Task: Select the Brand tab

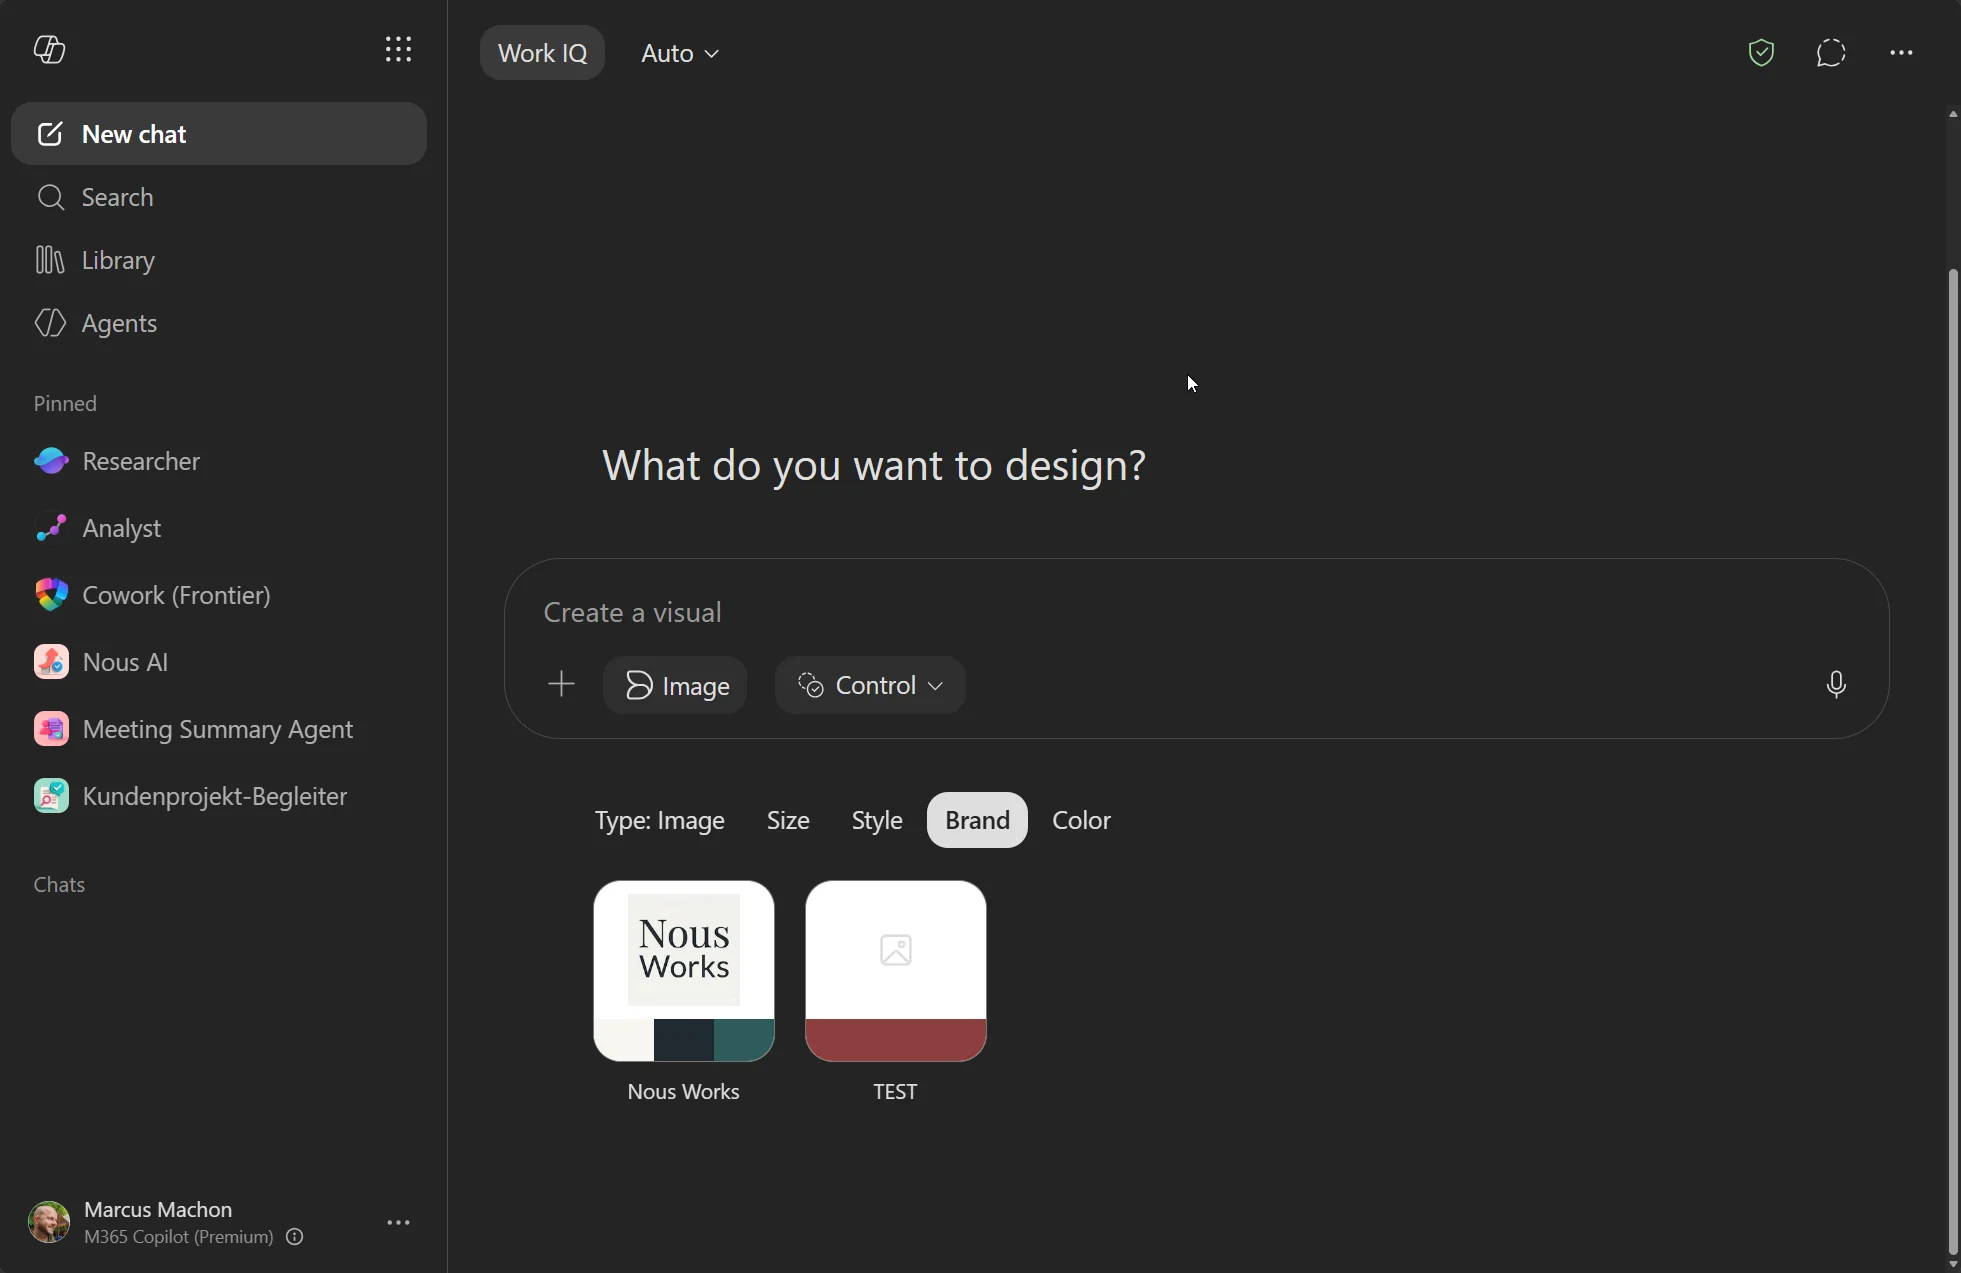Action: click(x=977, y=820)
